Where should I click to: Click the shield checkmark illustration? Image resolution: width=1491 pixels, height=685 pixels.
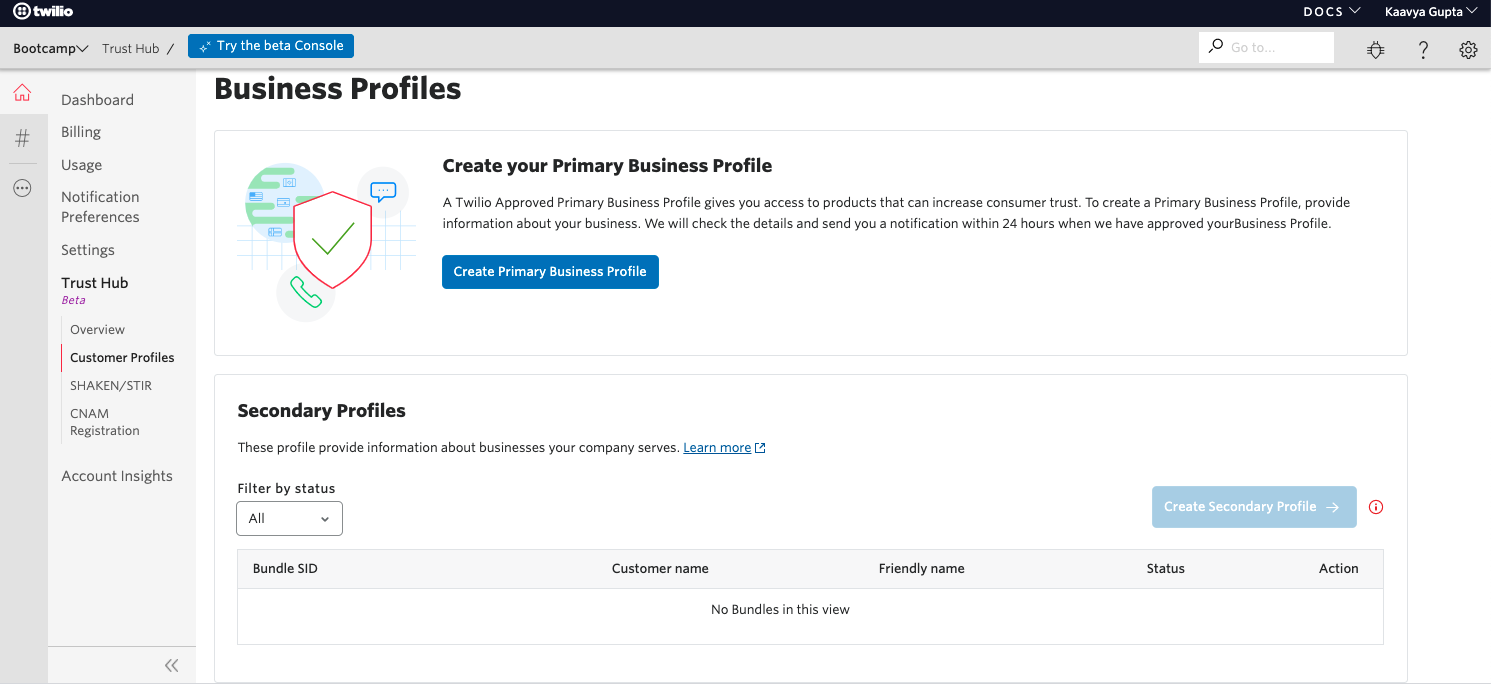tap(332, 238)
